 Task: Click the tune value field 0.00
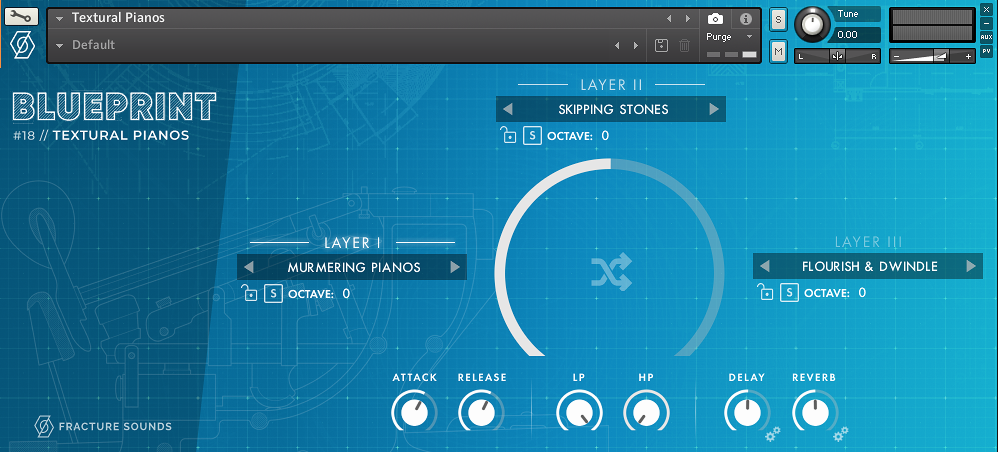tap(855, 34)
